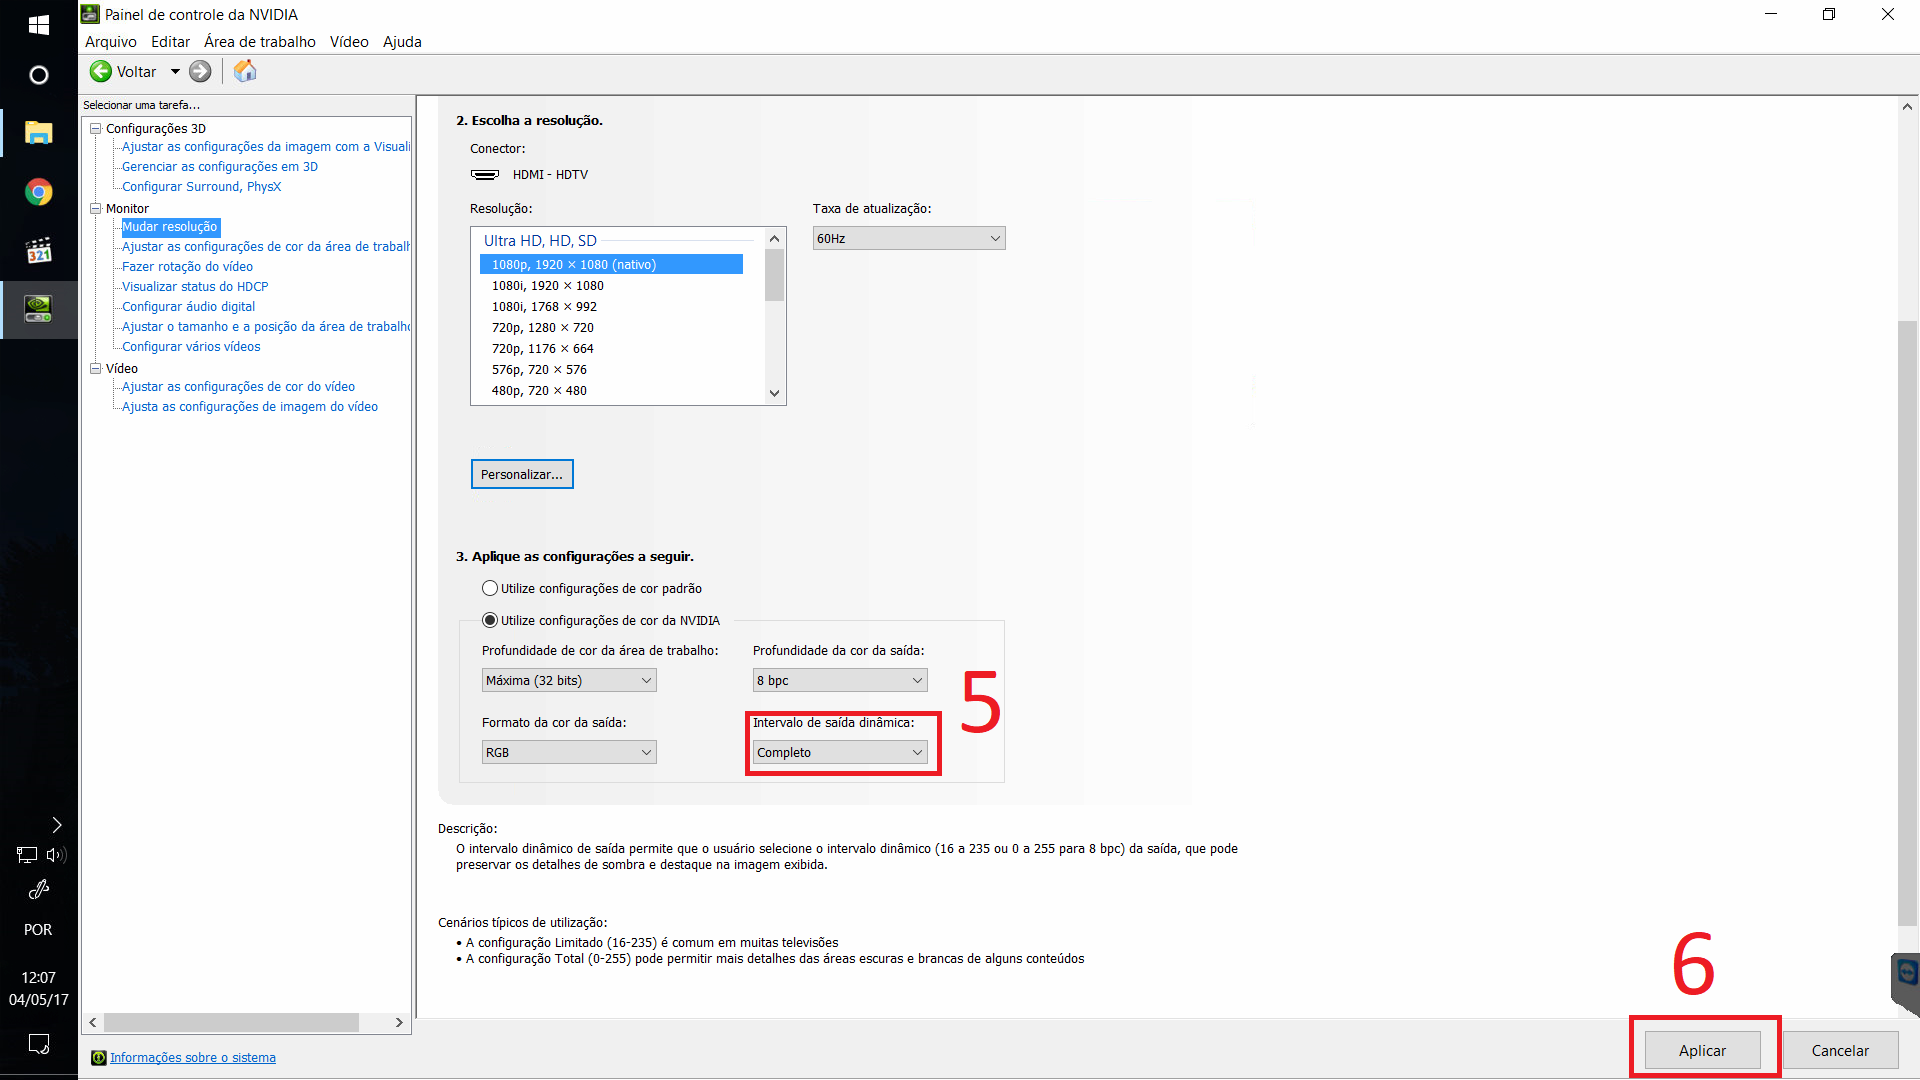Click the POR language indicator
The image size is (1920, 1080).
click(38, 929)
